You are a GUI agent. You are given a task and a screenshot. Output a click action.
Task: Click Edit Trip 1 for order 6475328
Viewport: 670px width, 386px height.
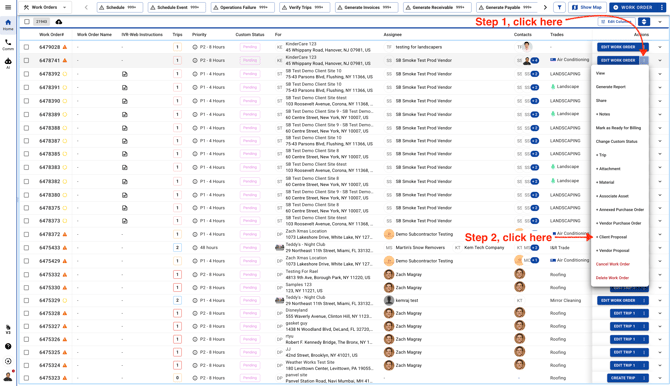pyautogui.click(x=624, y=313)
